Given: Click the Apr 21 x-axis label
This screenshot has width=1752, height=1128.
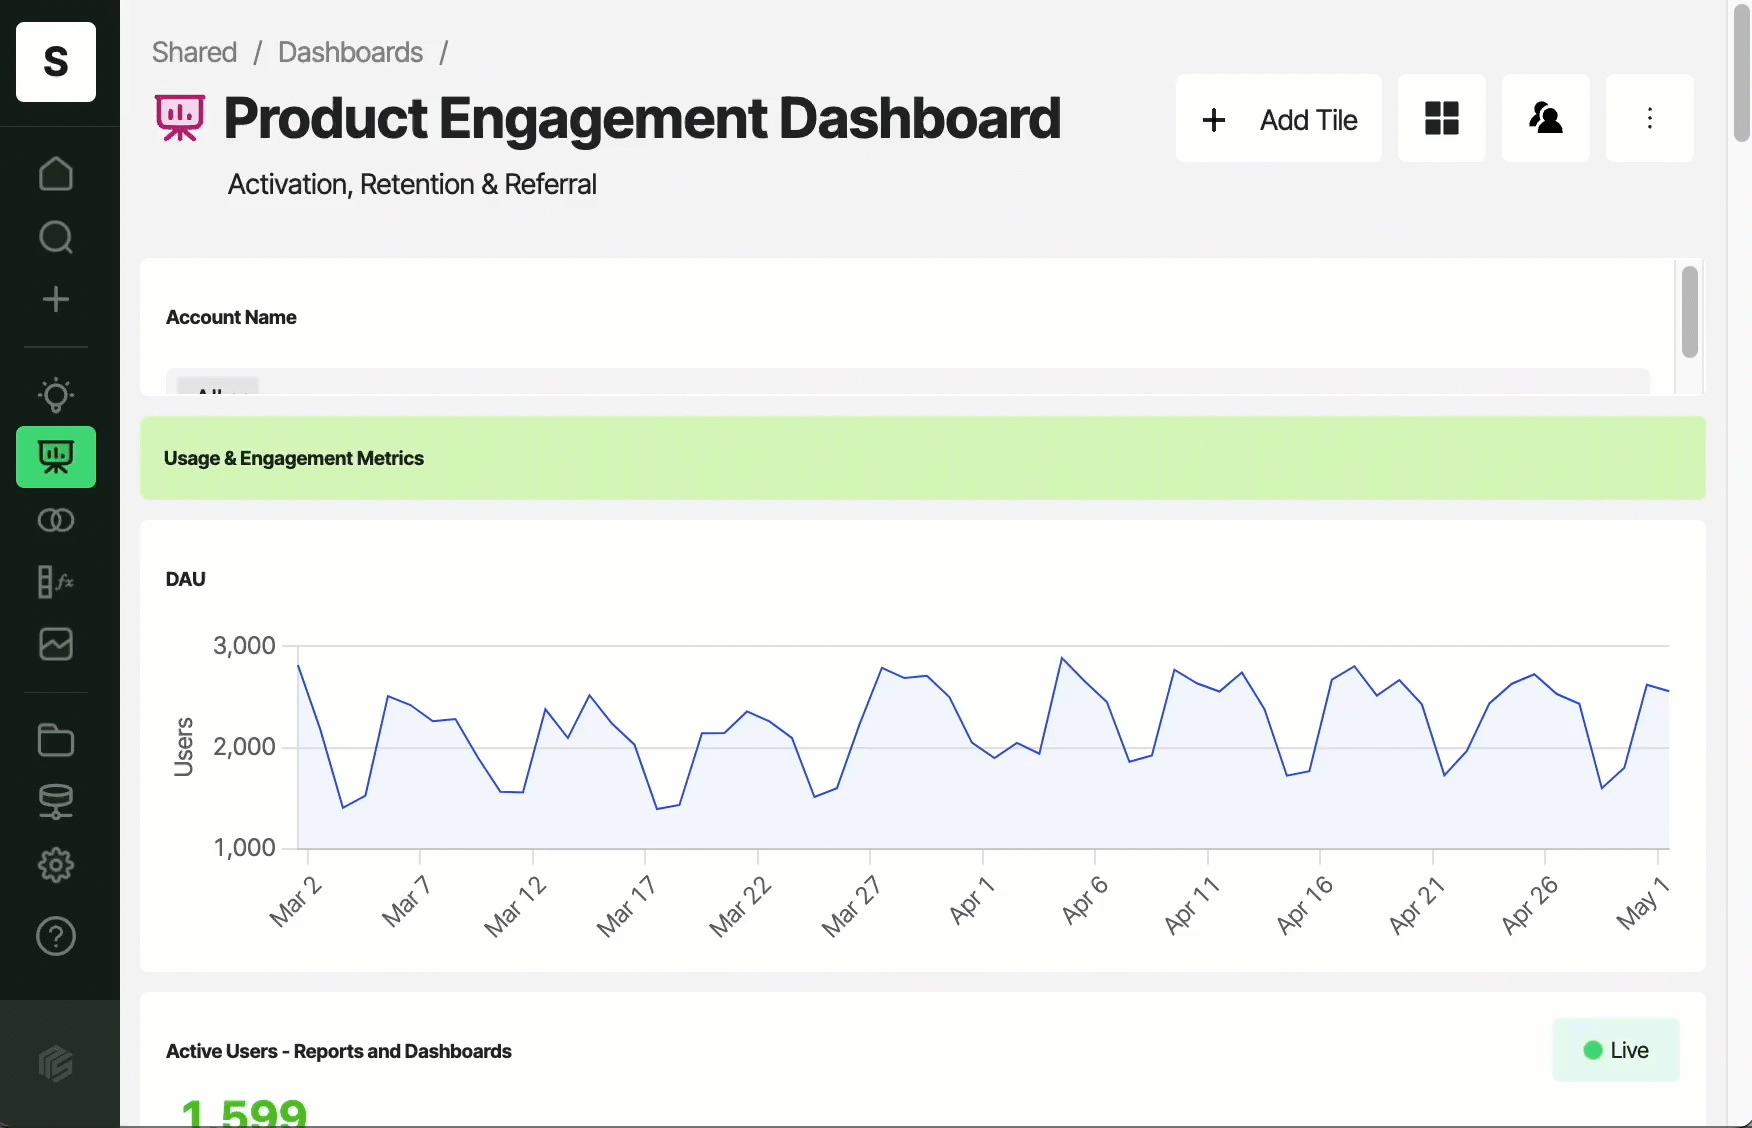Looking at the screenshot, I should point(1417,905).
